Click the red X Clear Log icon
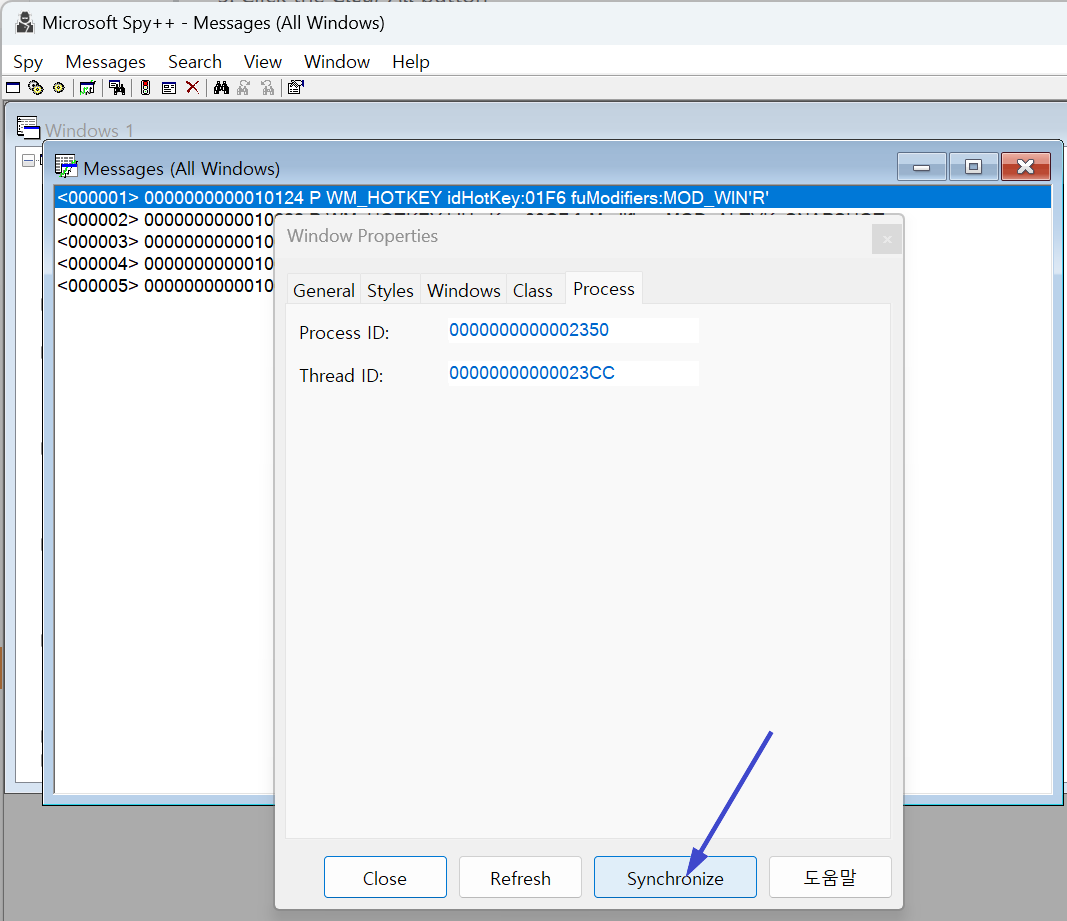The width and height of the screenshot is (1067, 921). 193,88
